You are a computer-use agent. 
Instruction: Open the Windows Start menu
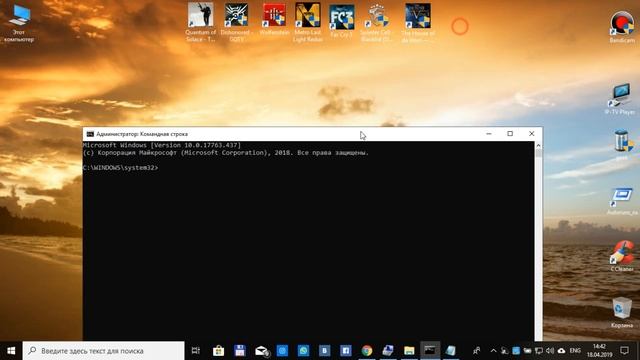[x=11, y=351]
